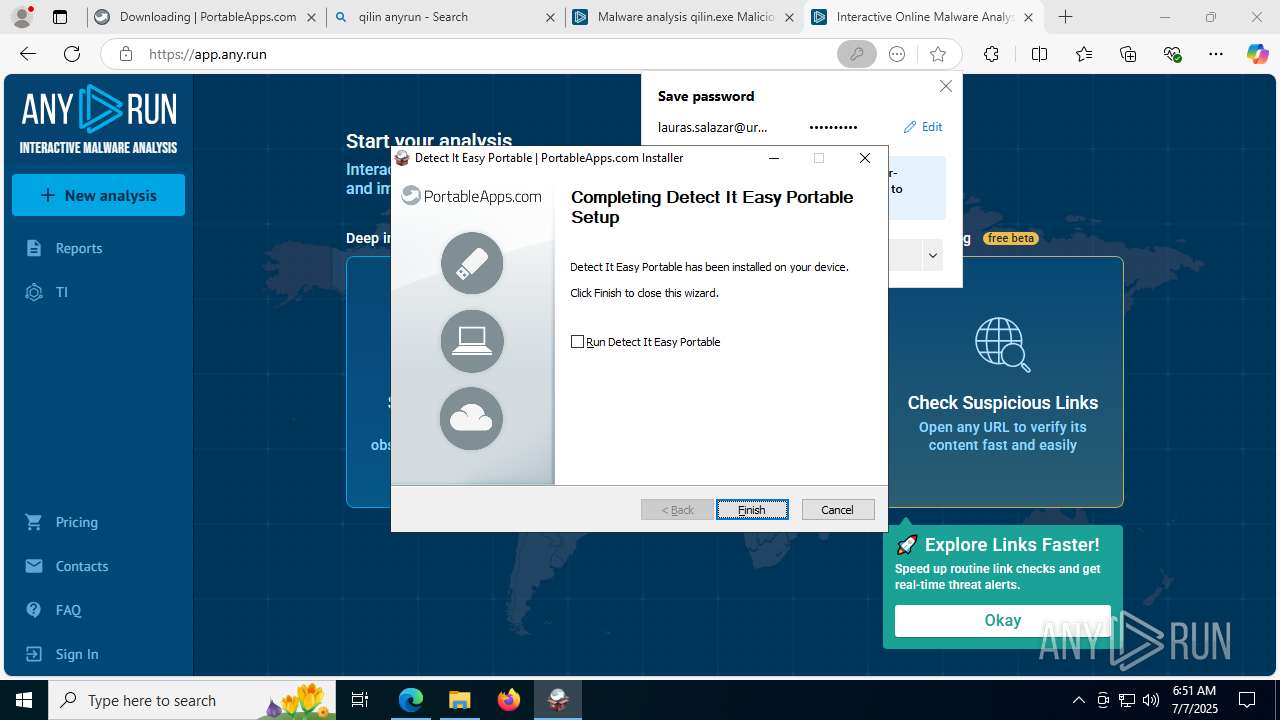The height and width of the screenshot is (720, 1280).
Task: Go back in the browser
Action: click(x=28, y=54)
